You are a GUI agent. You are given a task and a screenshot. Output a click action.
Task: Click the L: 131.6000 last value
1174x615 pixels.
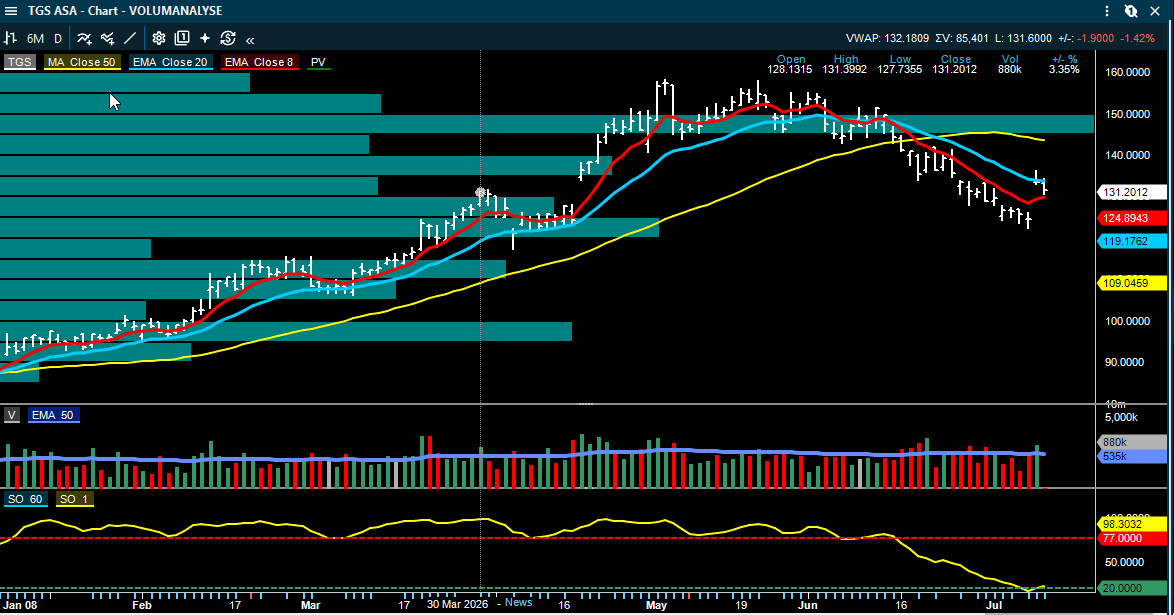coord(1024,38)
